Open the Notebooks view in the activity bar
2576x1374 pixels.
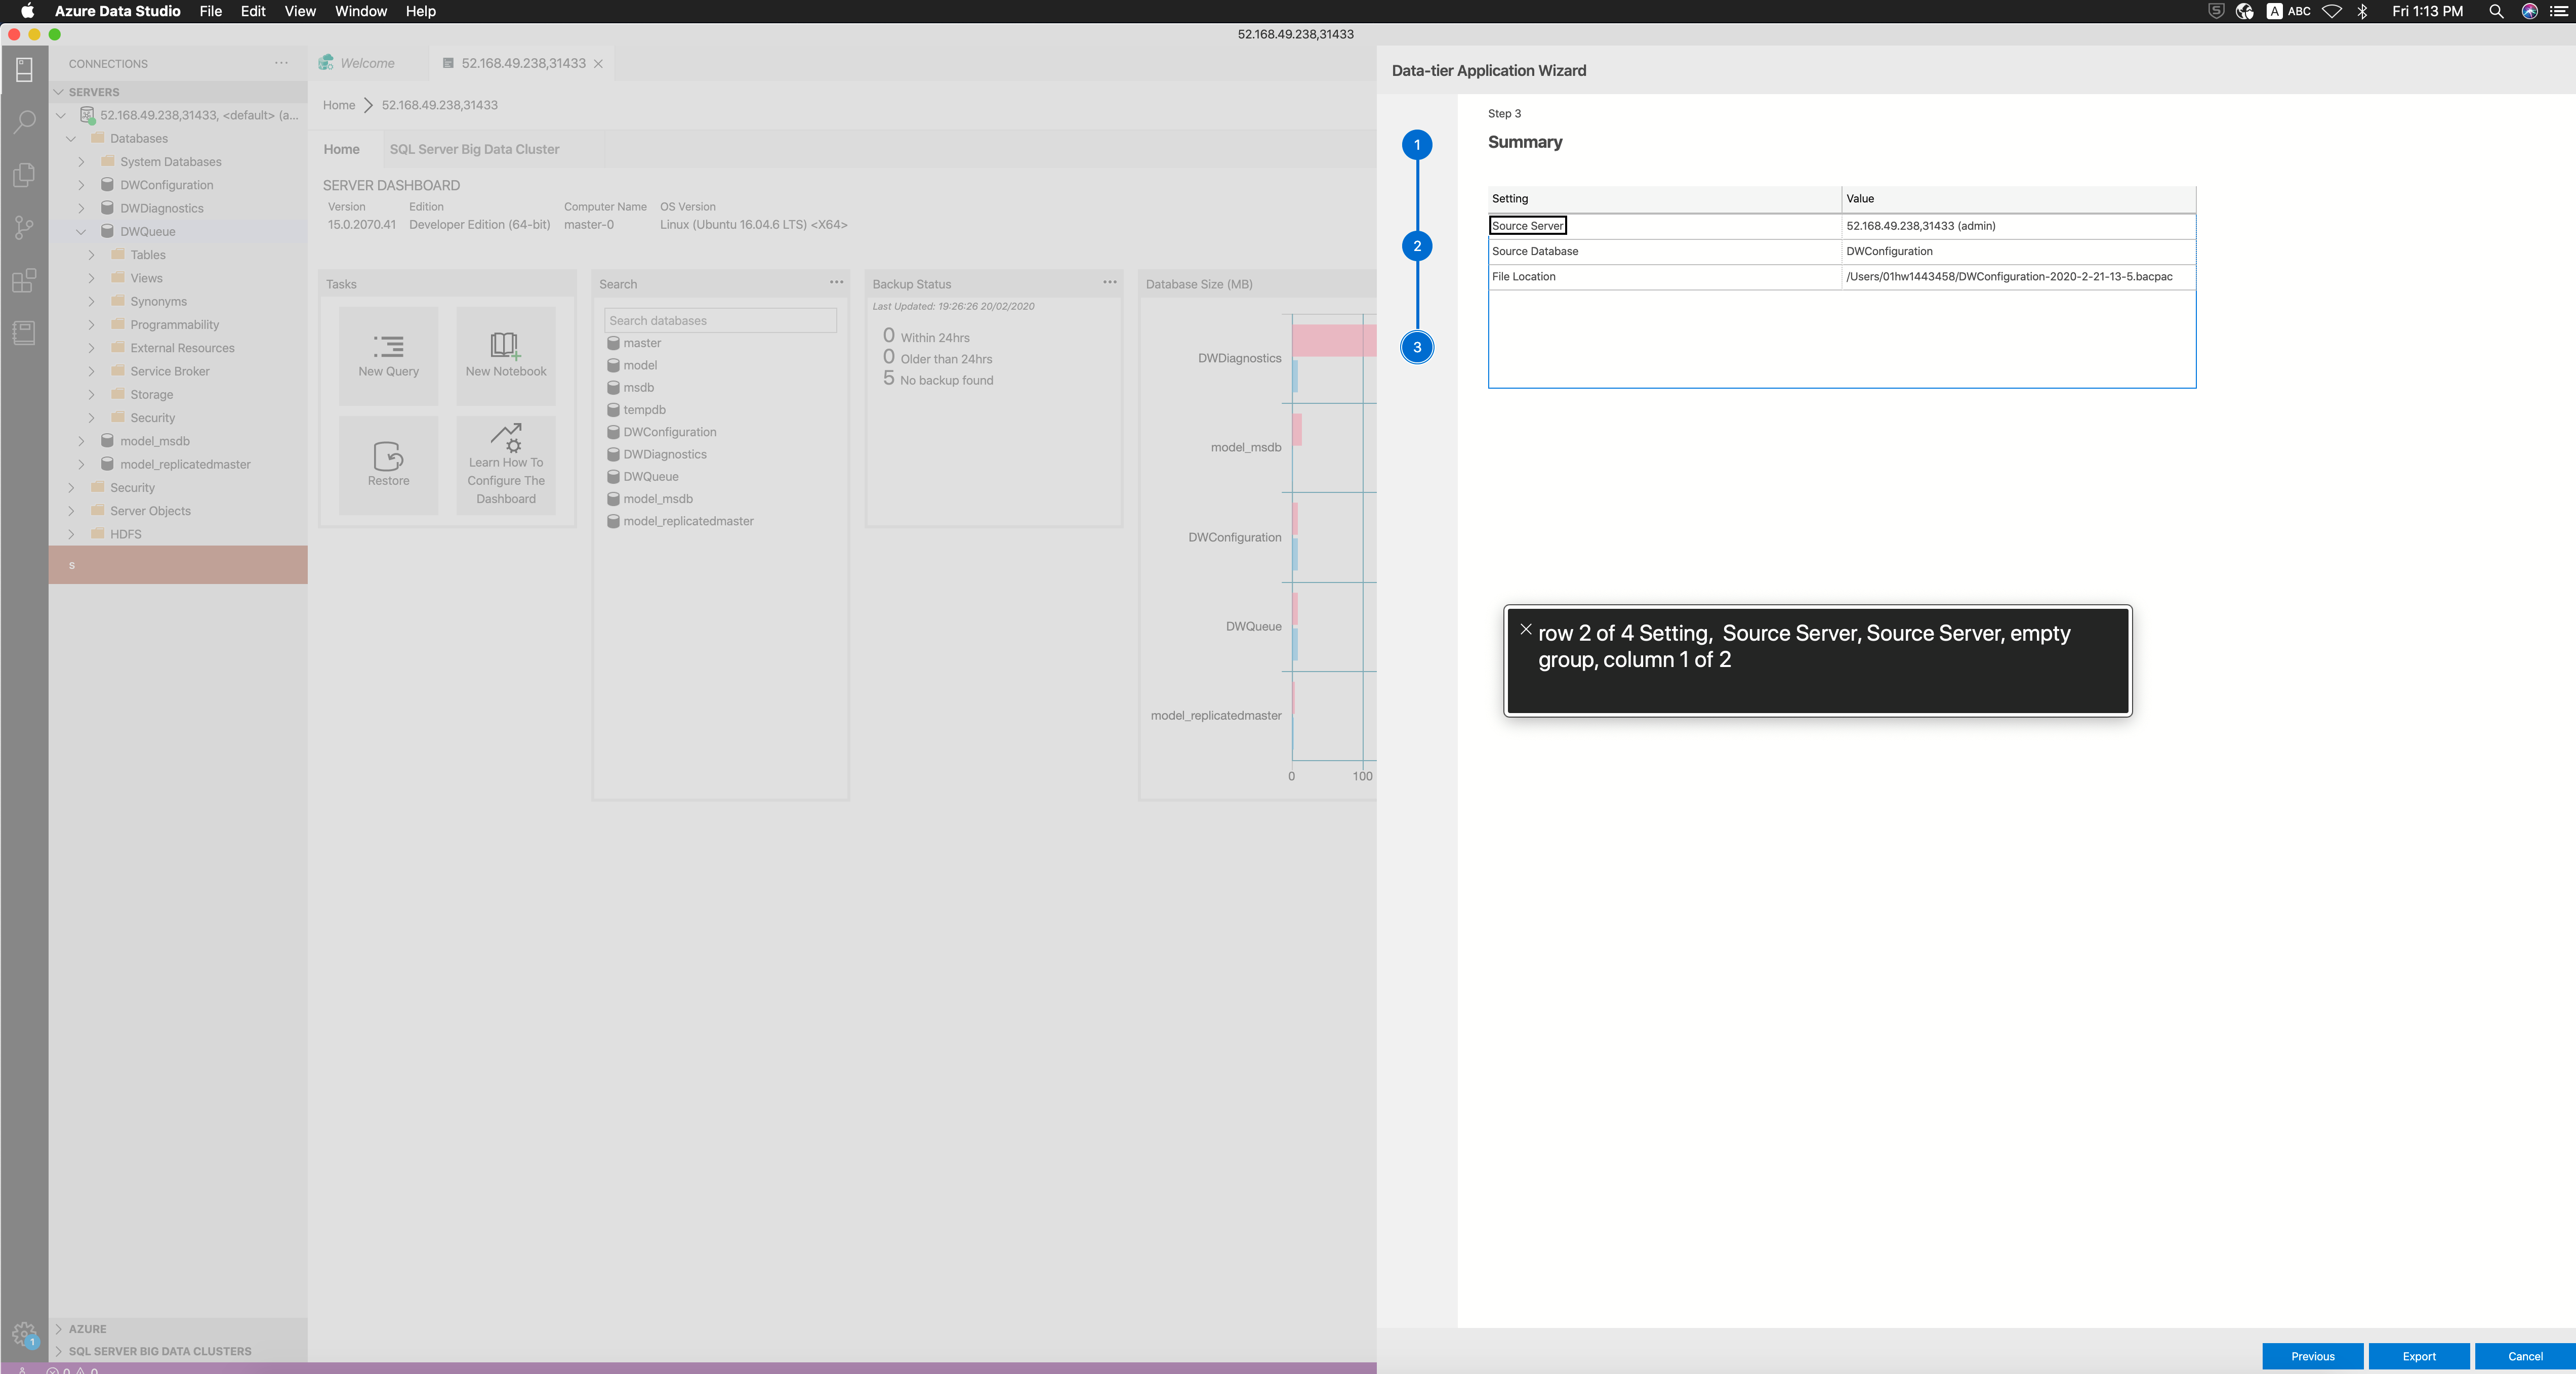click(x=23, y=333)
